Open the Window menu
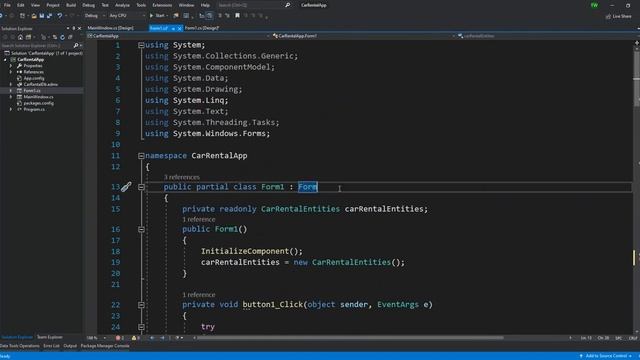Image resolution: width=640 pixels, height=360 pixels. tap(187, 5)
